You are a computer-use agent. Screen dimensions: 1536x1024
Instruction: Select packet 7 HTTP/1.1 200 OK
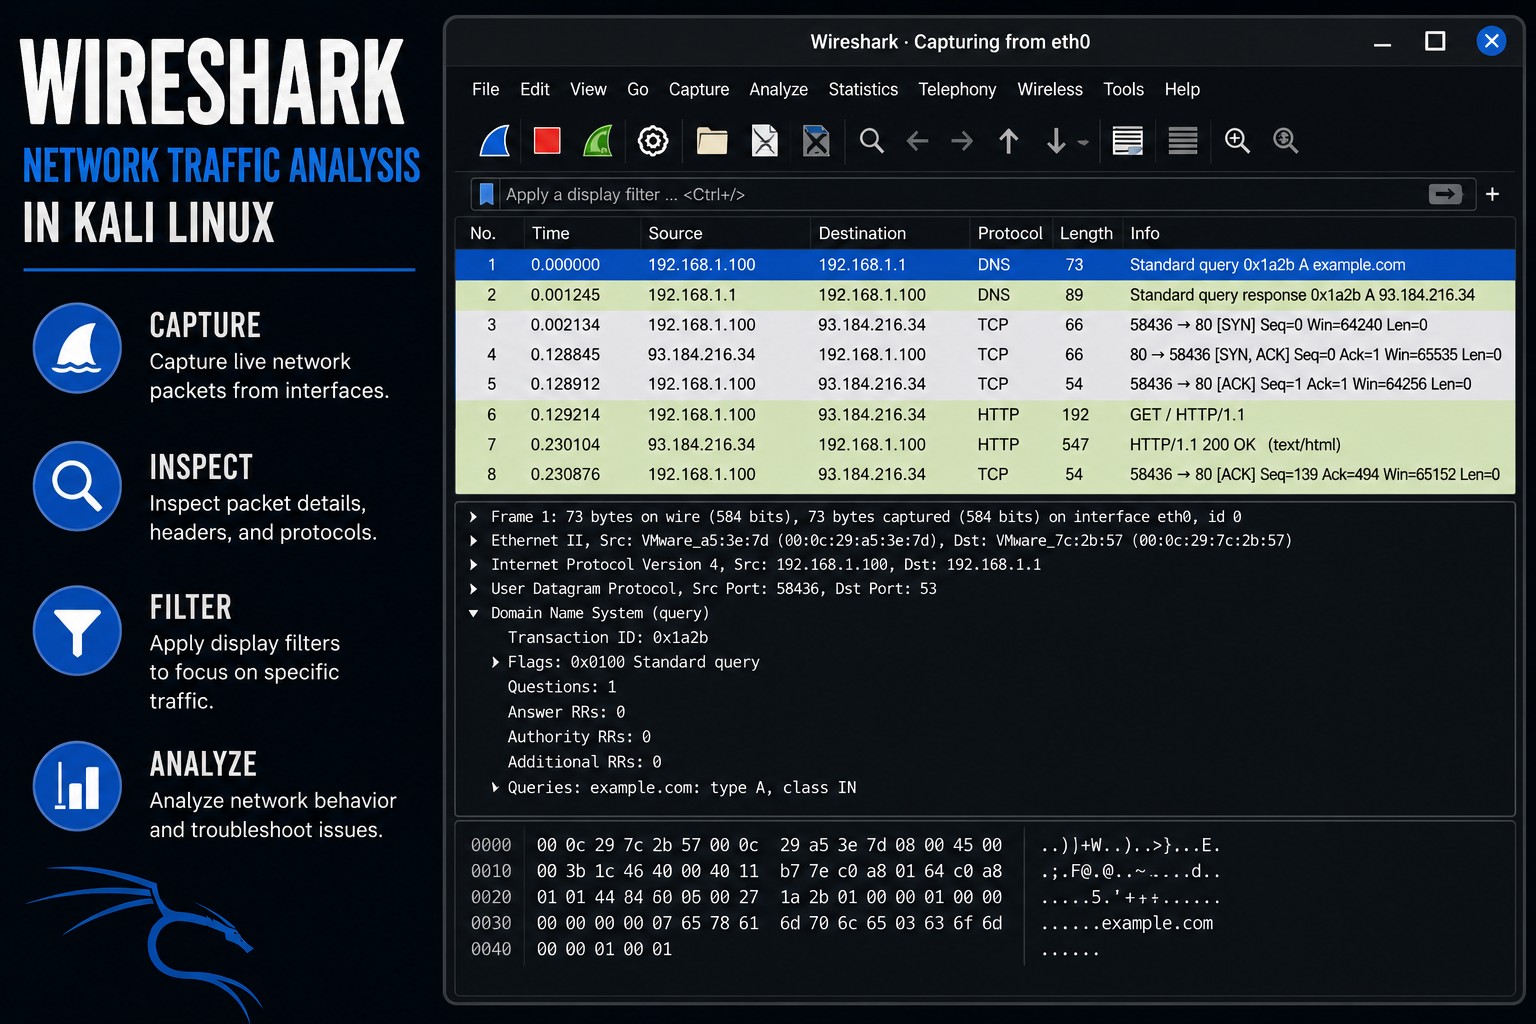coord(985,445)
